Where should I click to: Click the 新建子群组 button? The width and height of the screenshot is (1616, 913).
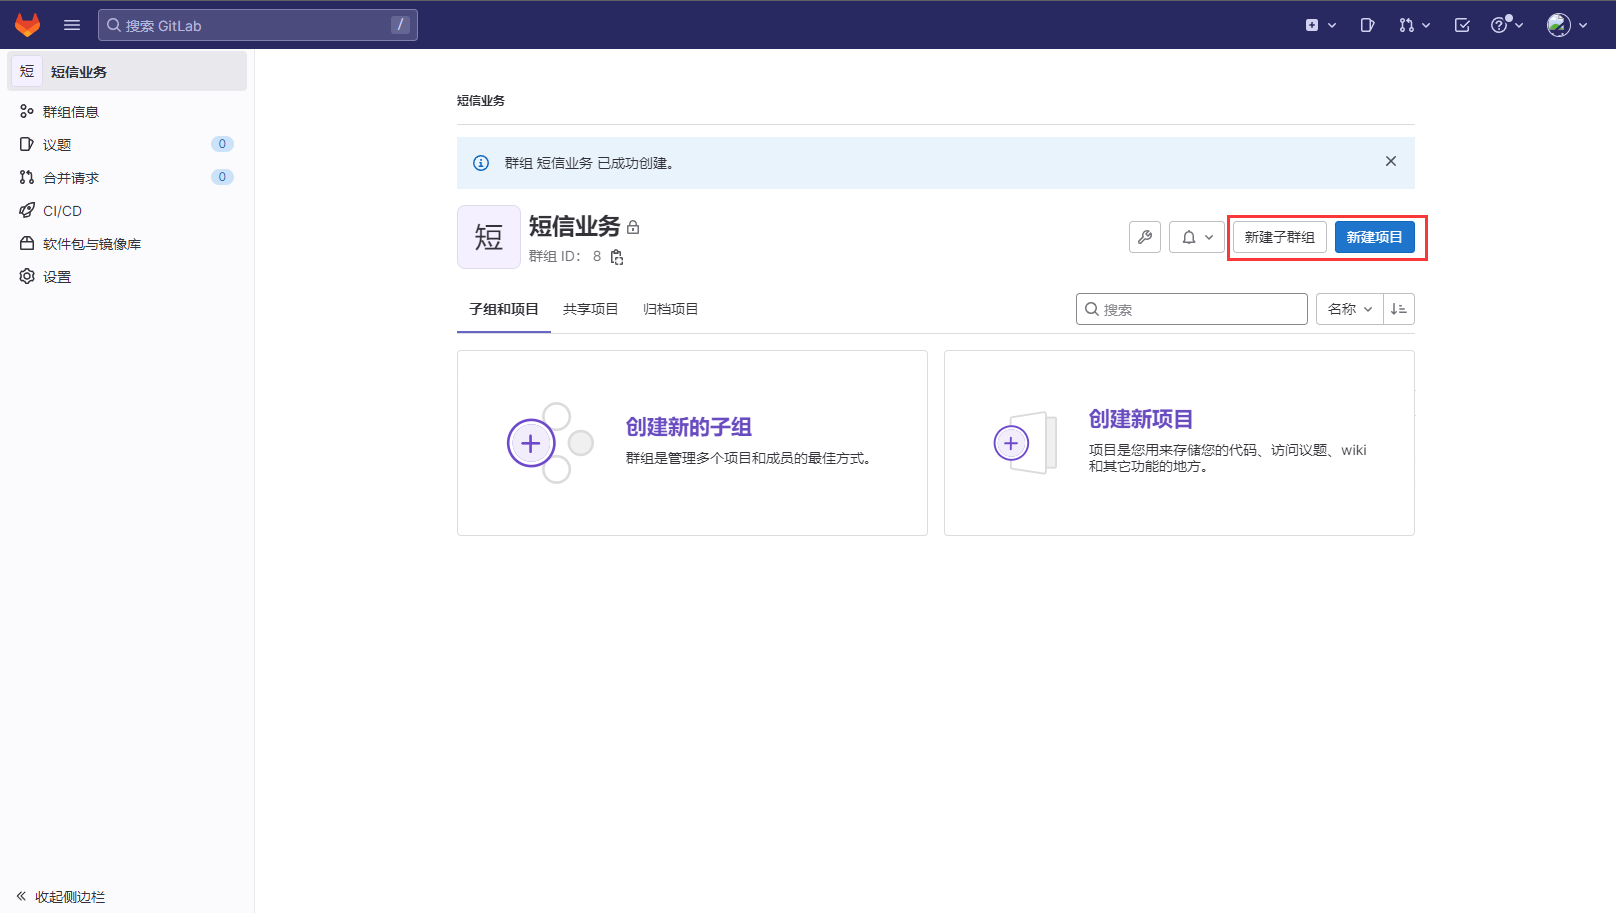pos(1279,237)
